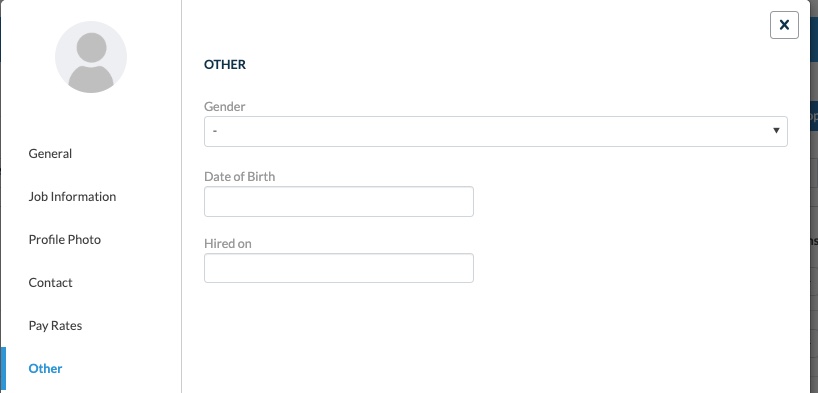Focus the Date of Birth field
Screen dimensions: 818x393
click(x=339, y=201)
